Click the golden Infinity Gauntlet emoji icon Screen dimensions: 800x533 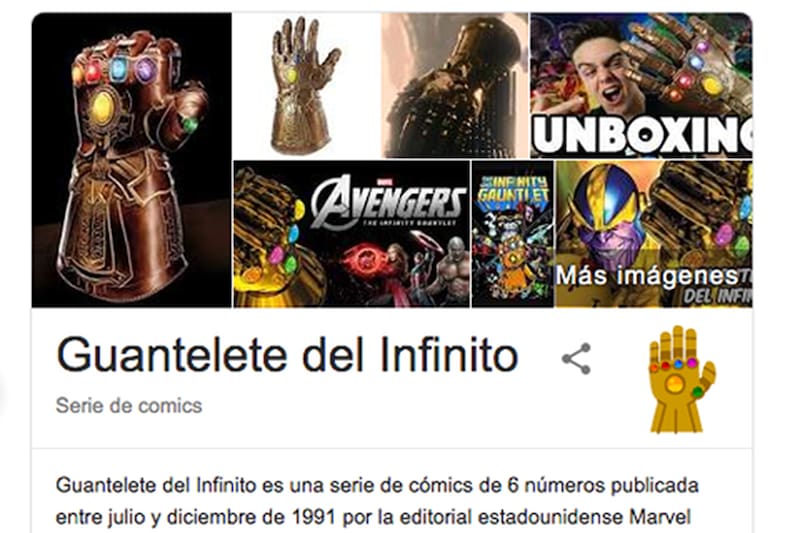[x=682, y=379]
